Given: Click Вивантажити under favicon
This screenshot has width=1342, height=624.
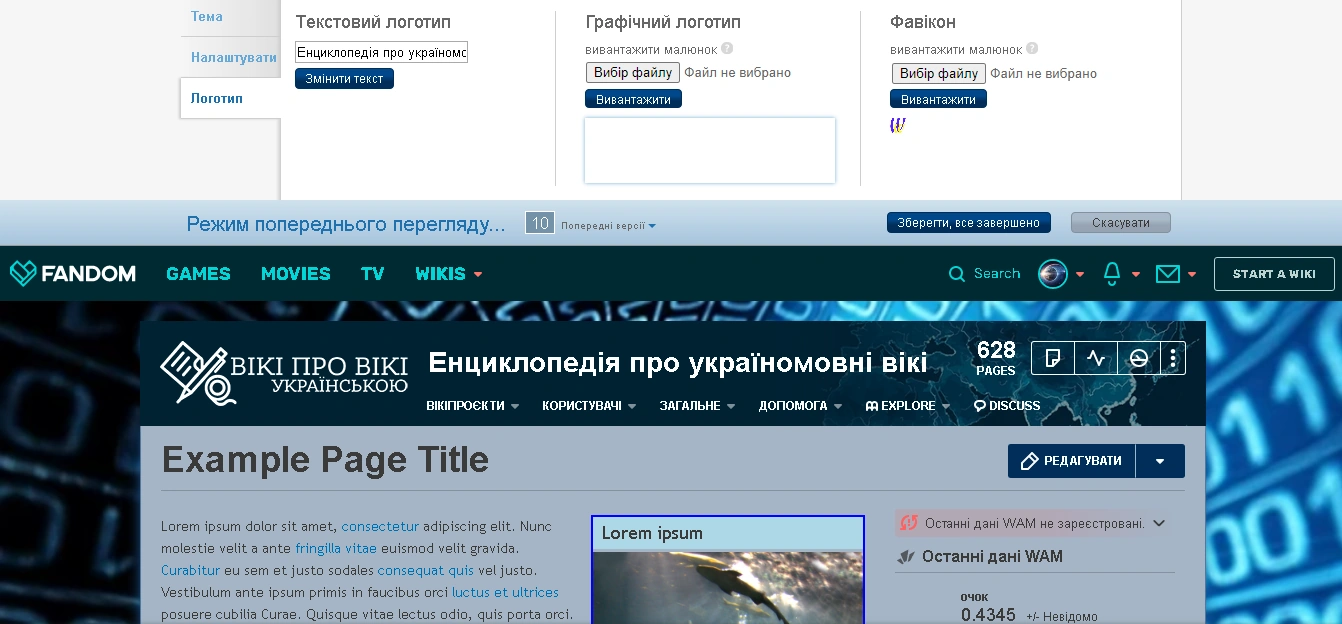Looking at the screenshot, I should coord(938,99).
